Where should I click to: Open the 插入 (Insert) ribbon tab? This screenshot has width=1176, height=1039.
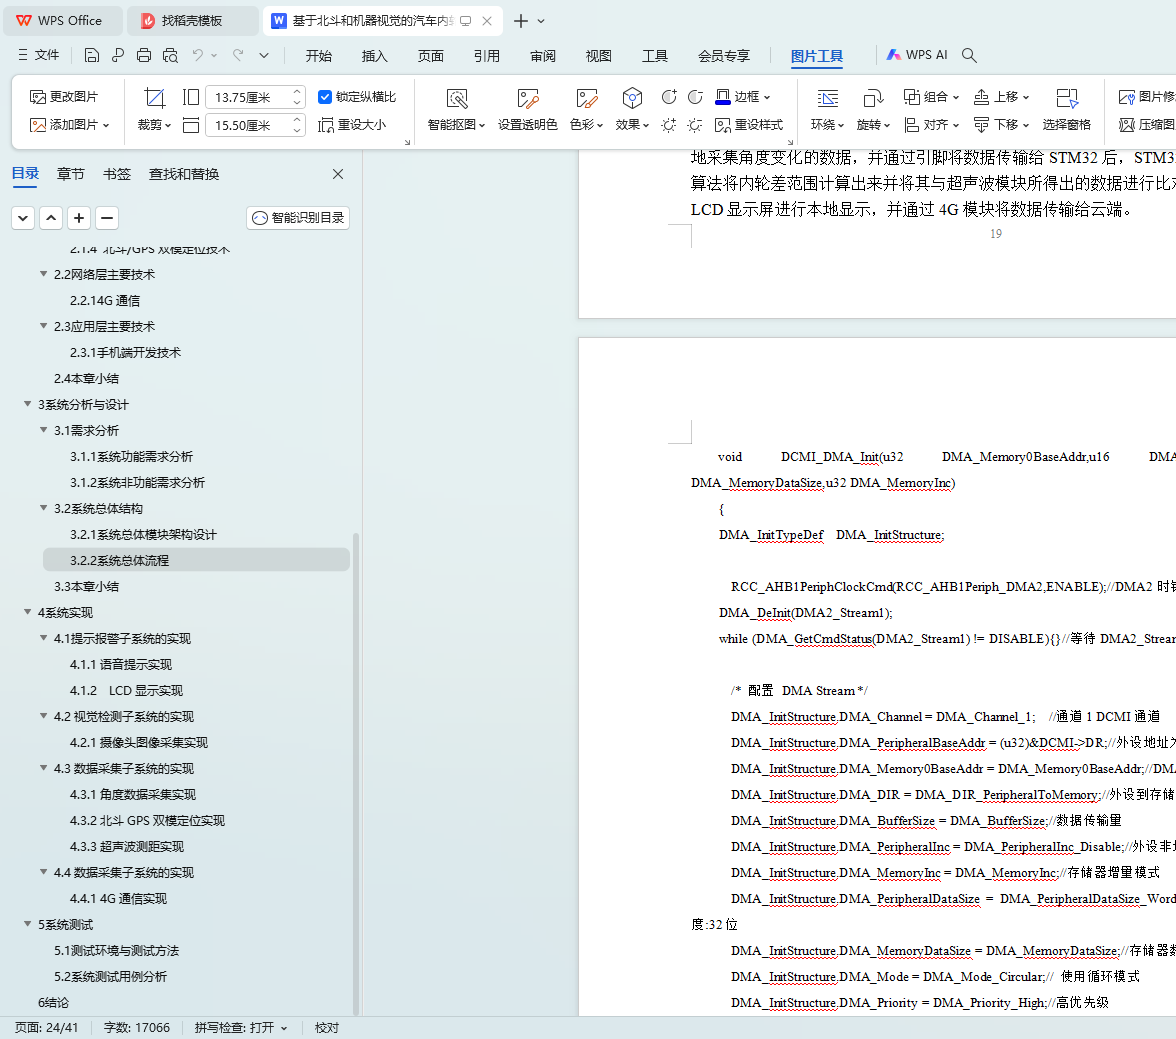(374, 56)
